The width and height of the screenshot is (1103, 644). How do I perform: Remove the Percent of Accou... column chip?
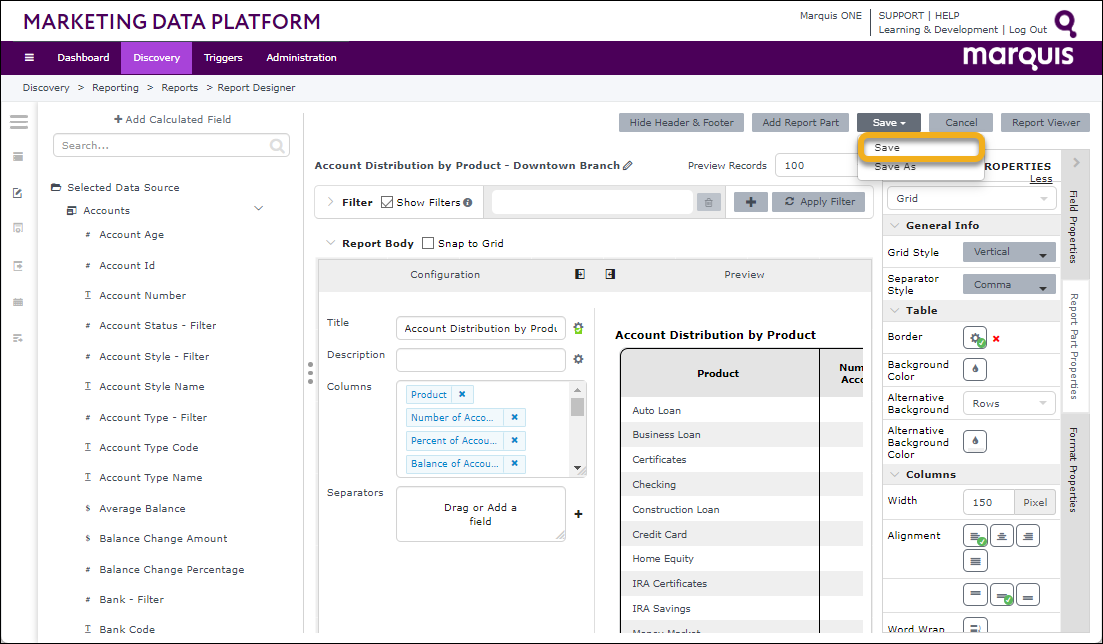(514, 441)
